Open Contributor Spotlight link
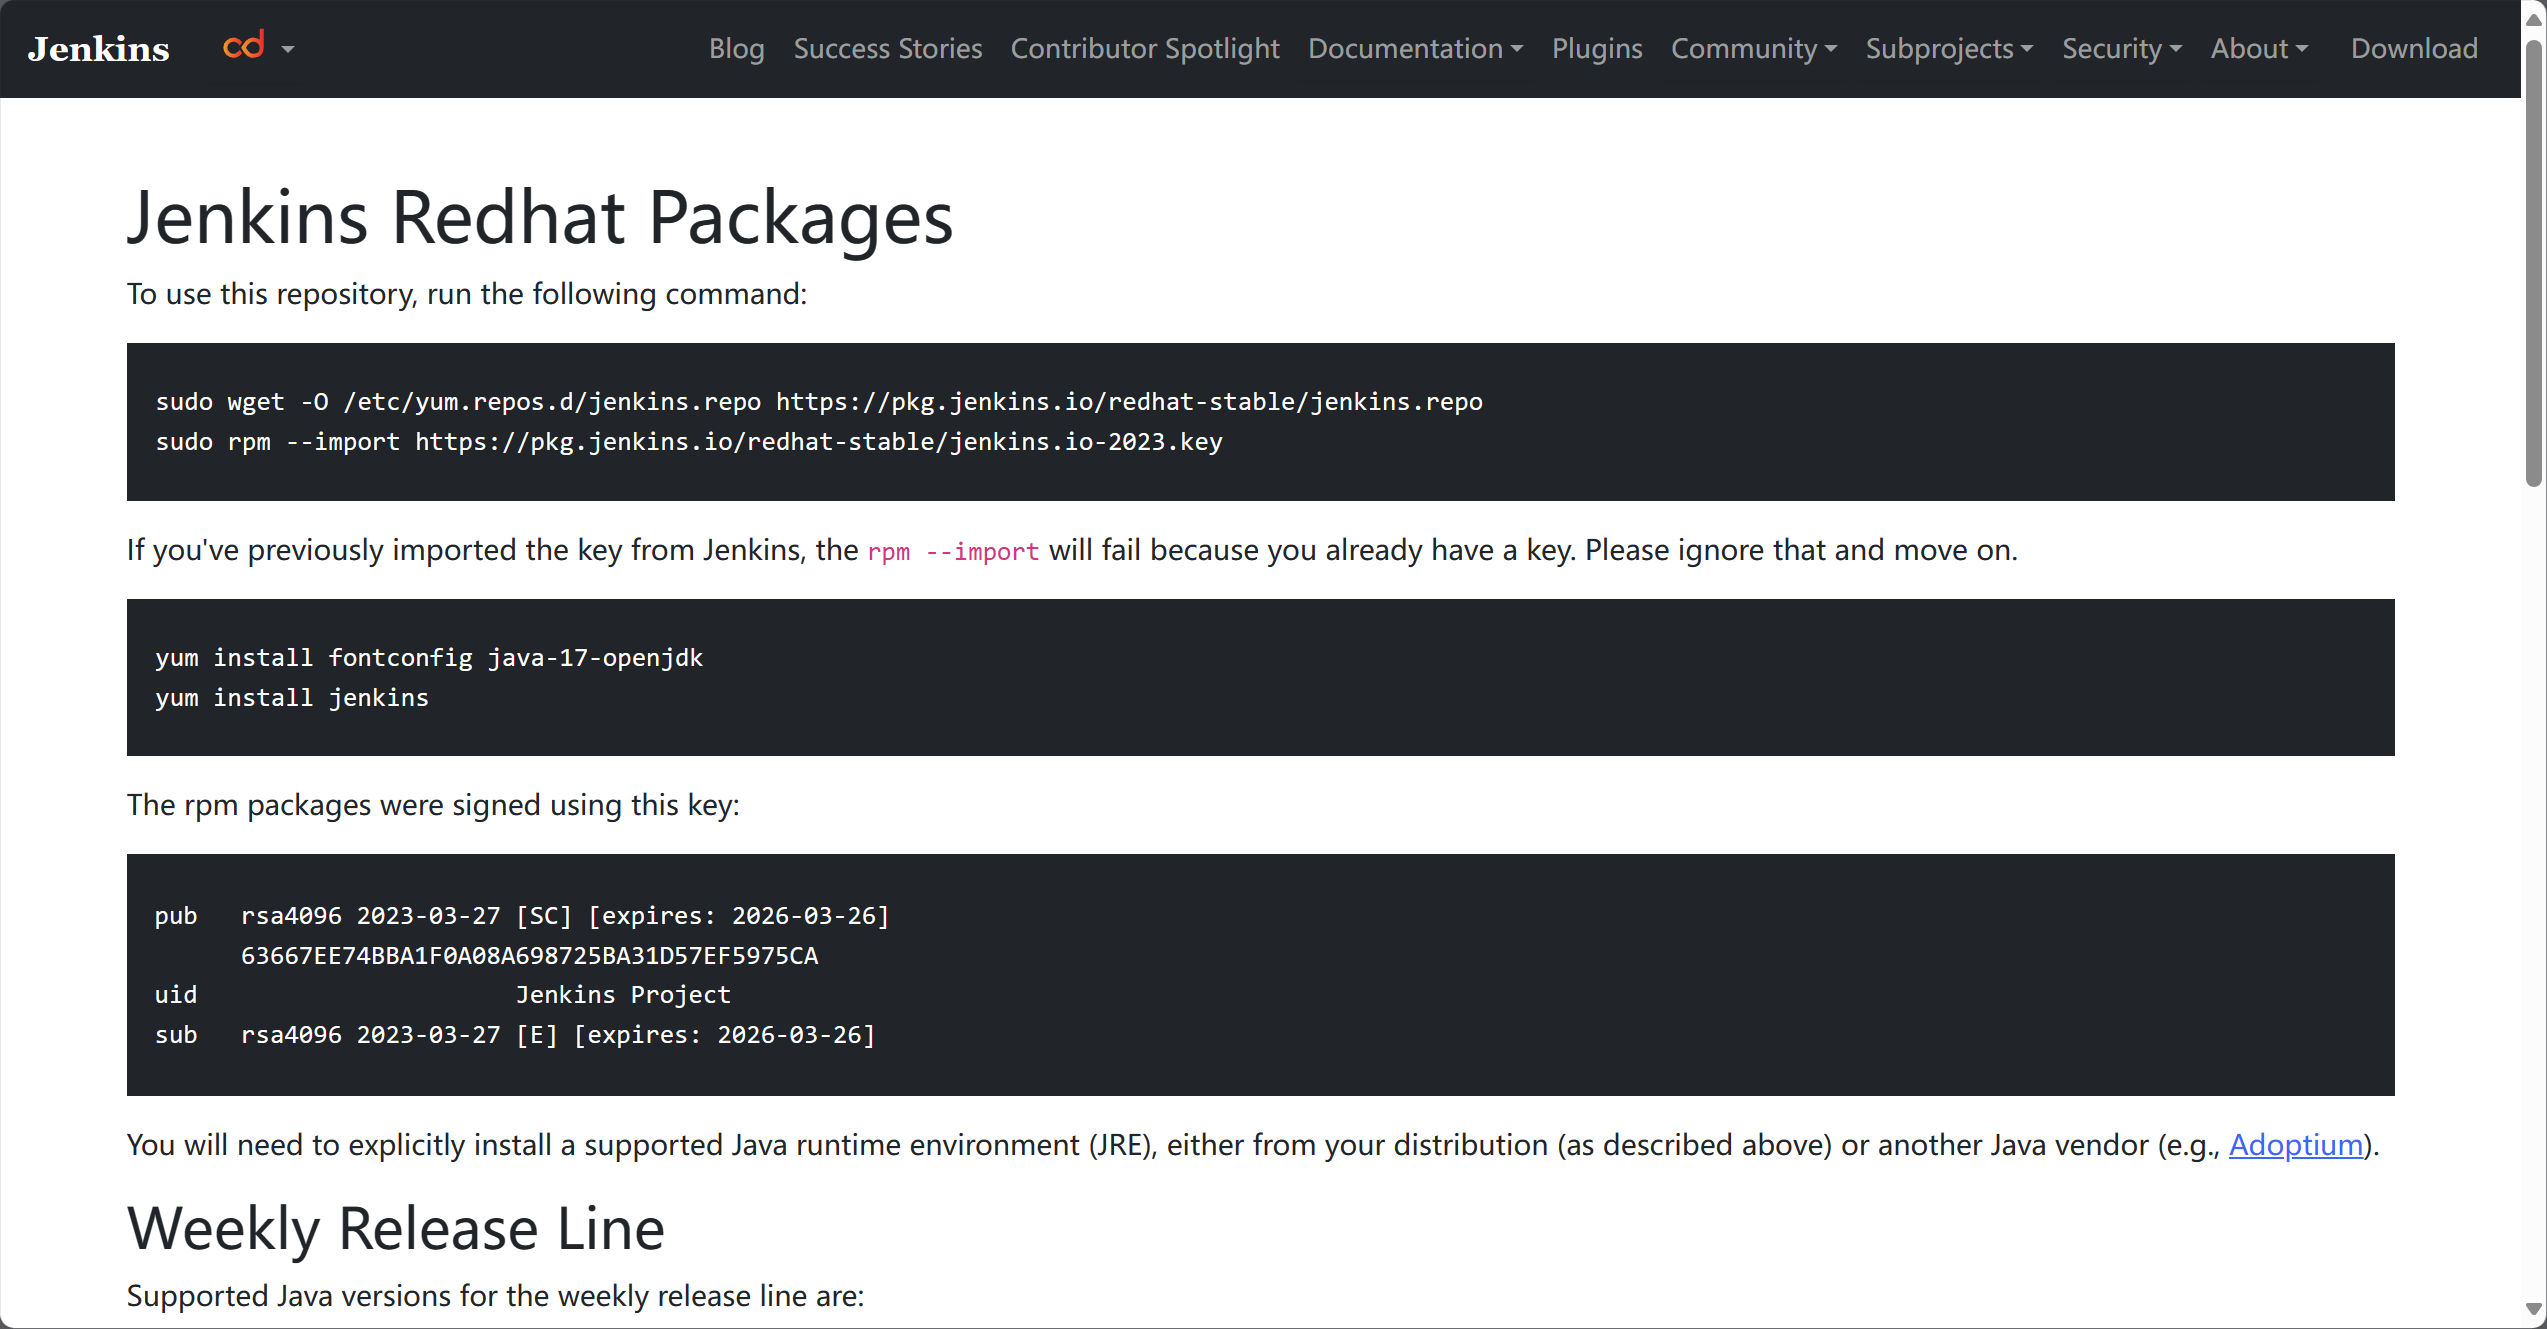2547x1329 pixels. coord(1144,48)
